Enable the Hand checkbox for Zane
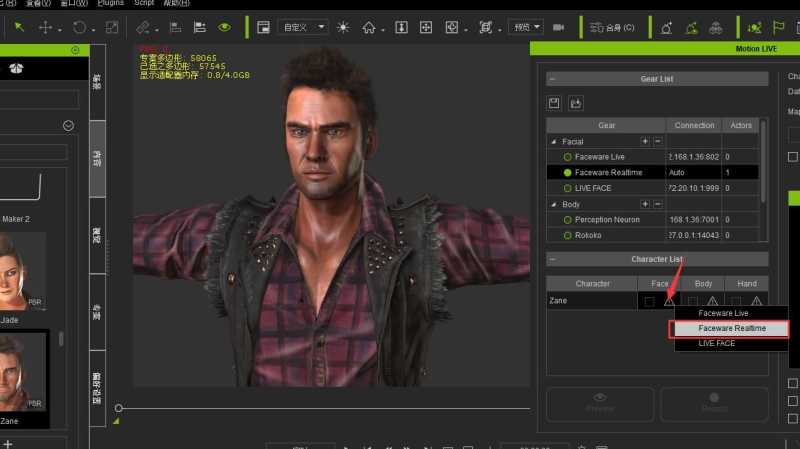The height and width of the screenshot is (449, 800). coord(736,300)
